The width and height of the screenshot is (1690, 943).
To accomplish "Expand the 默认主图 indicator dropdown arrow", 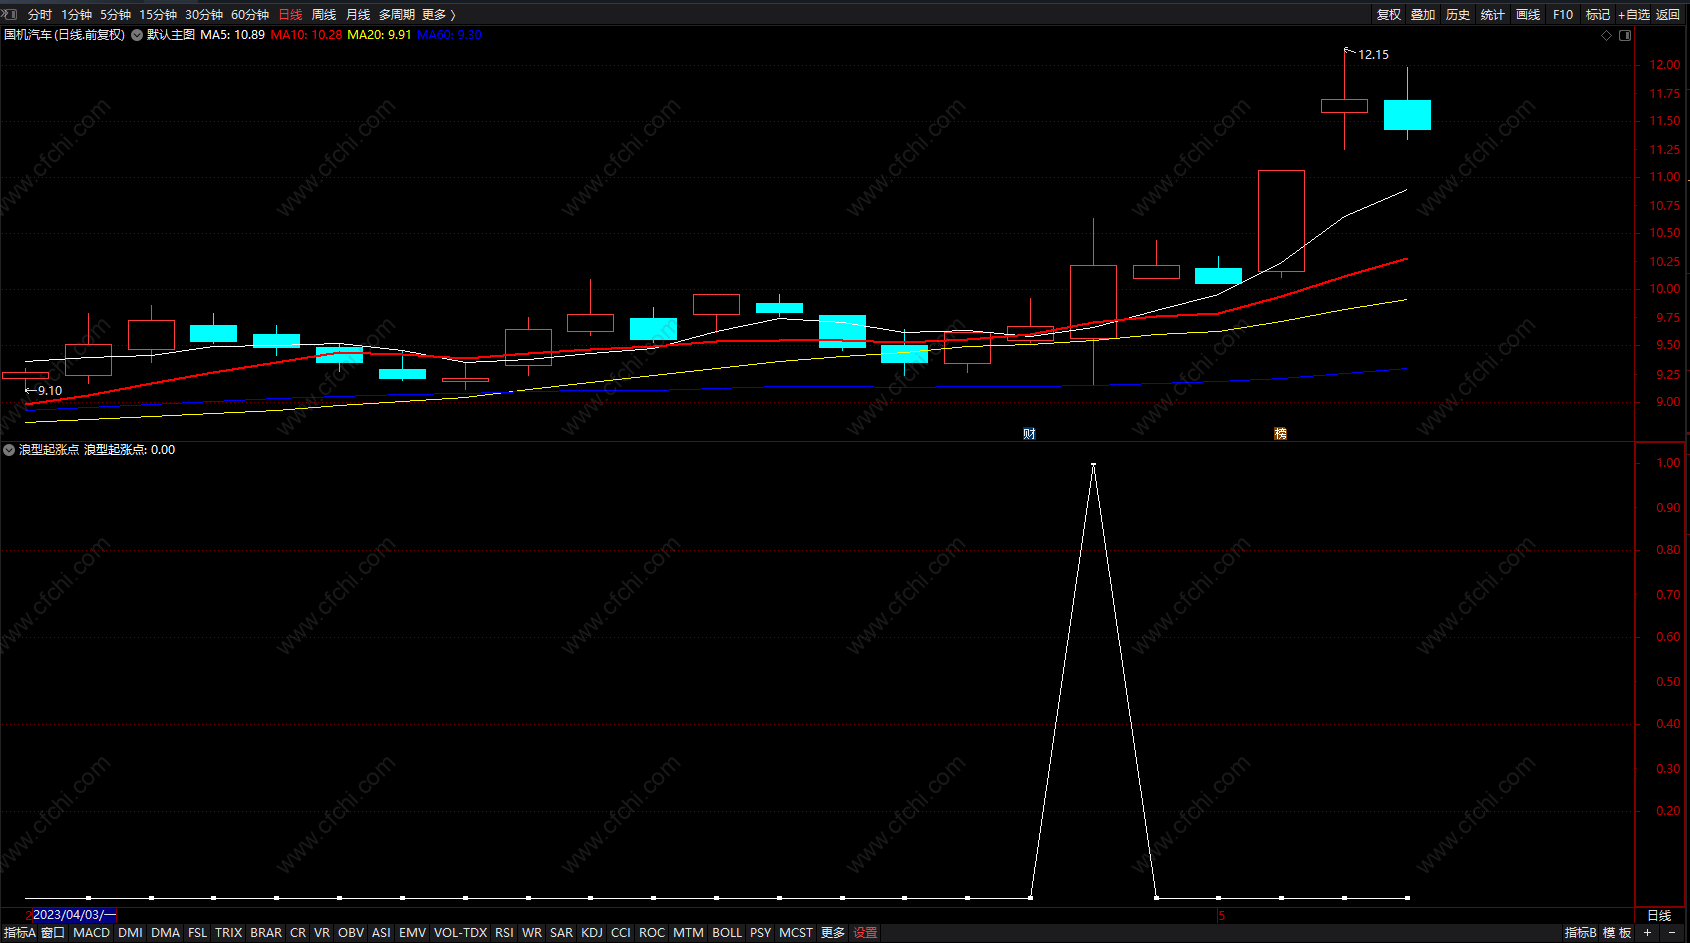I will [137, 35].
